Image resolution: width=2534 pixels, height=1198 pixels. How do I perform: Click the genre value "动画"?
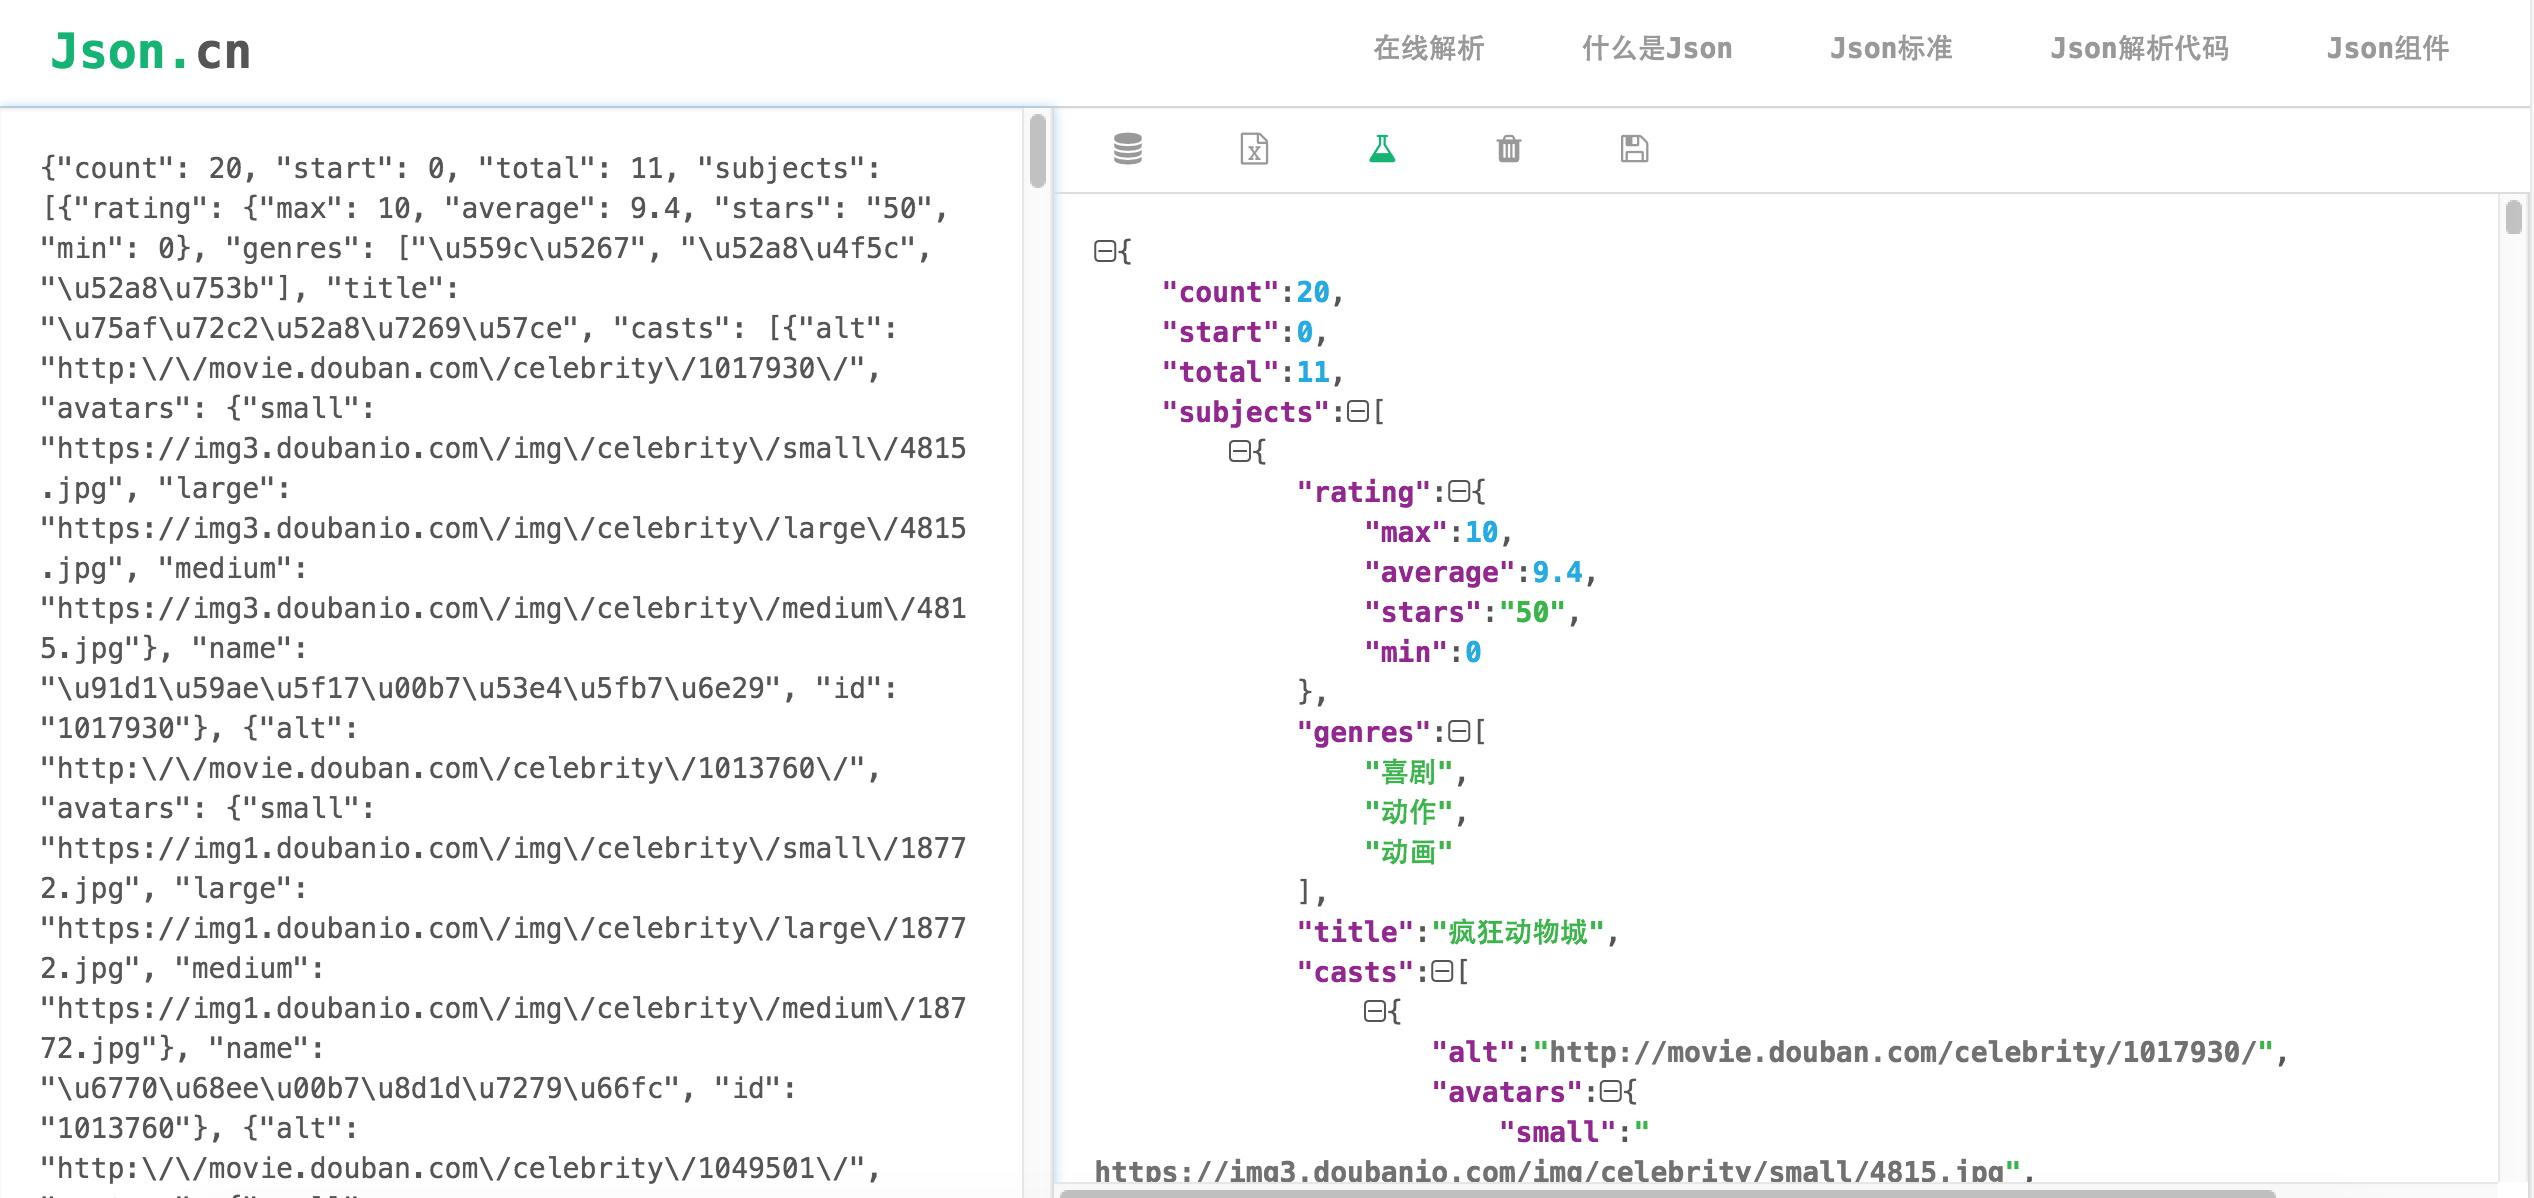point(1408,852)
